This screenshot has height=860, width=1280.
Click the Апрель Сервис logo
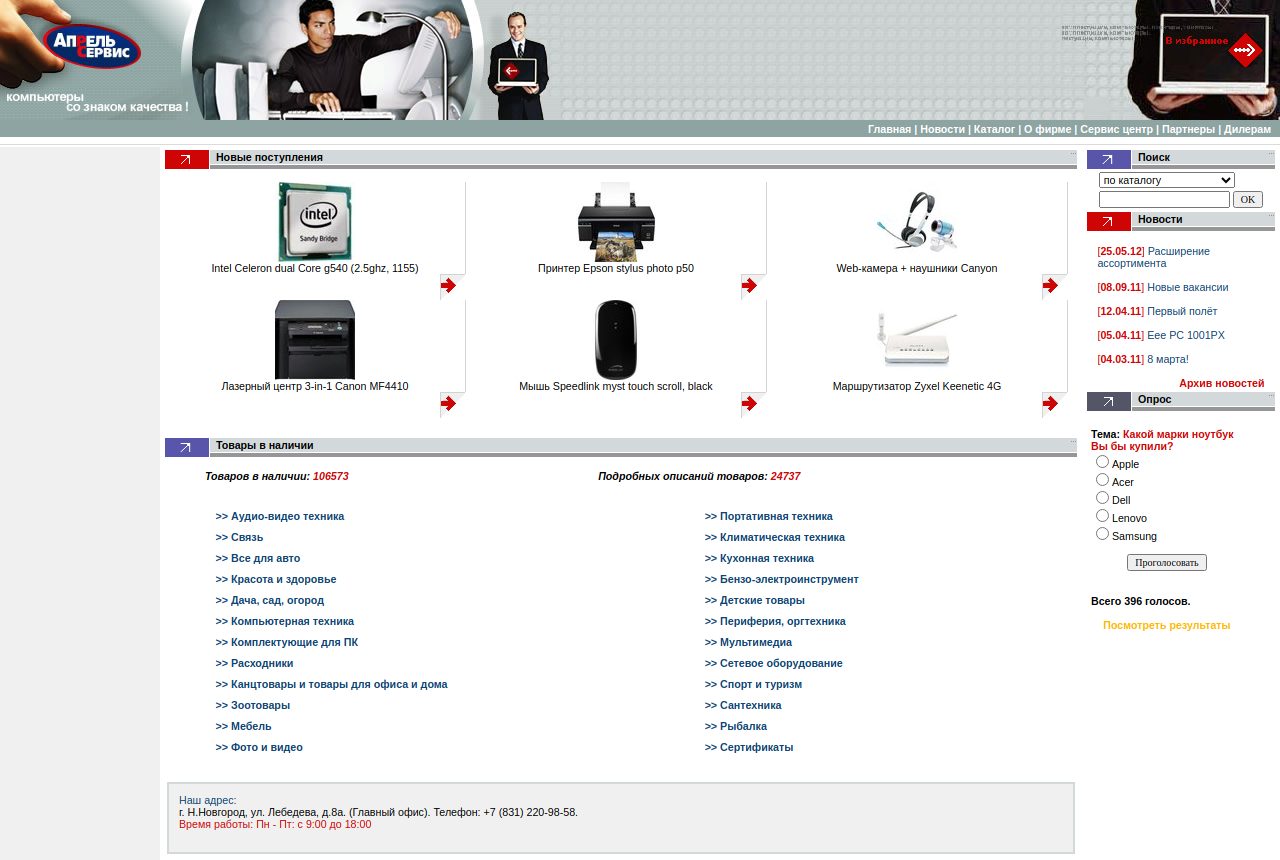click(x=92, y=46)
